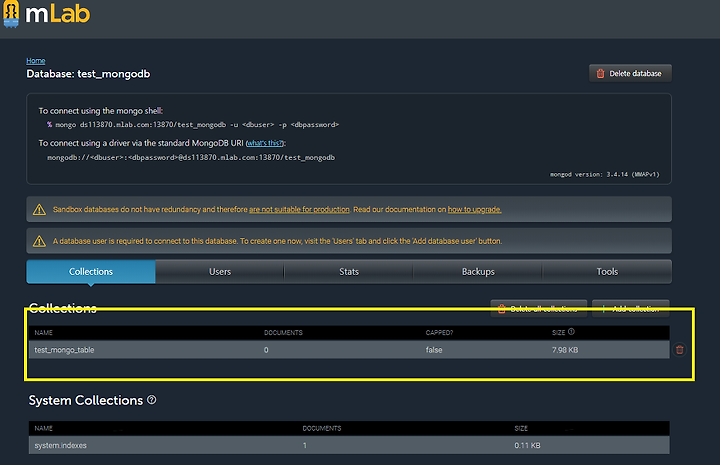
Task: Click the warning icon on the sandbox notice
Action: click(x=39, y=209)
